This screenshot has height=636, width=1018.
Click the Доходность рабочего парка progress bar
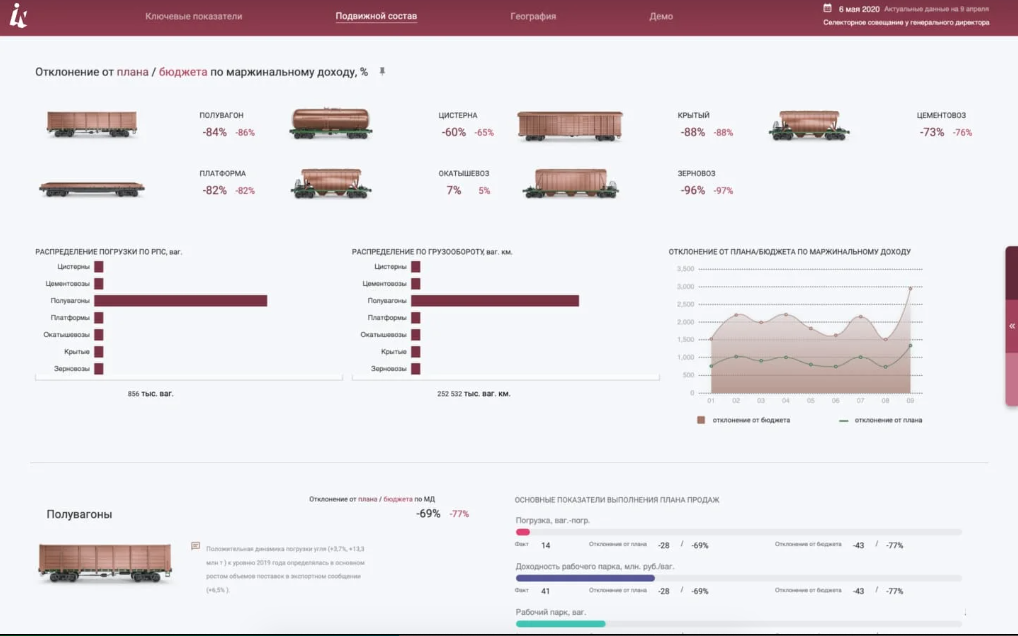click(739, 578)
